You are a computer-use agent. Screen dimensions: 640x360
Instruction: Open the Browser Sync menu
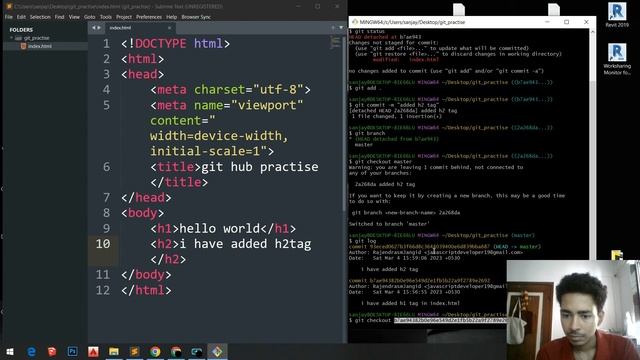[196, 17]
